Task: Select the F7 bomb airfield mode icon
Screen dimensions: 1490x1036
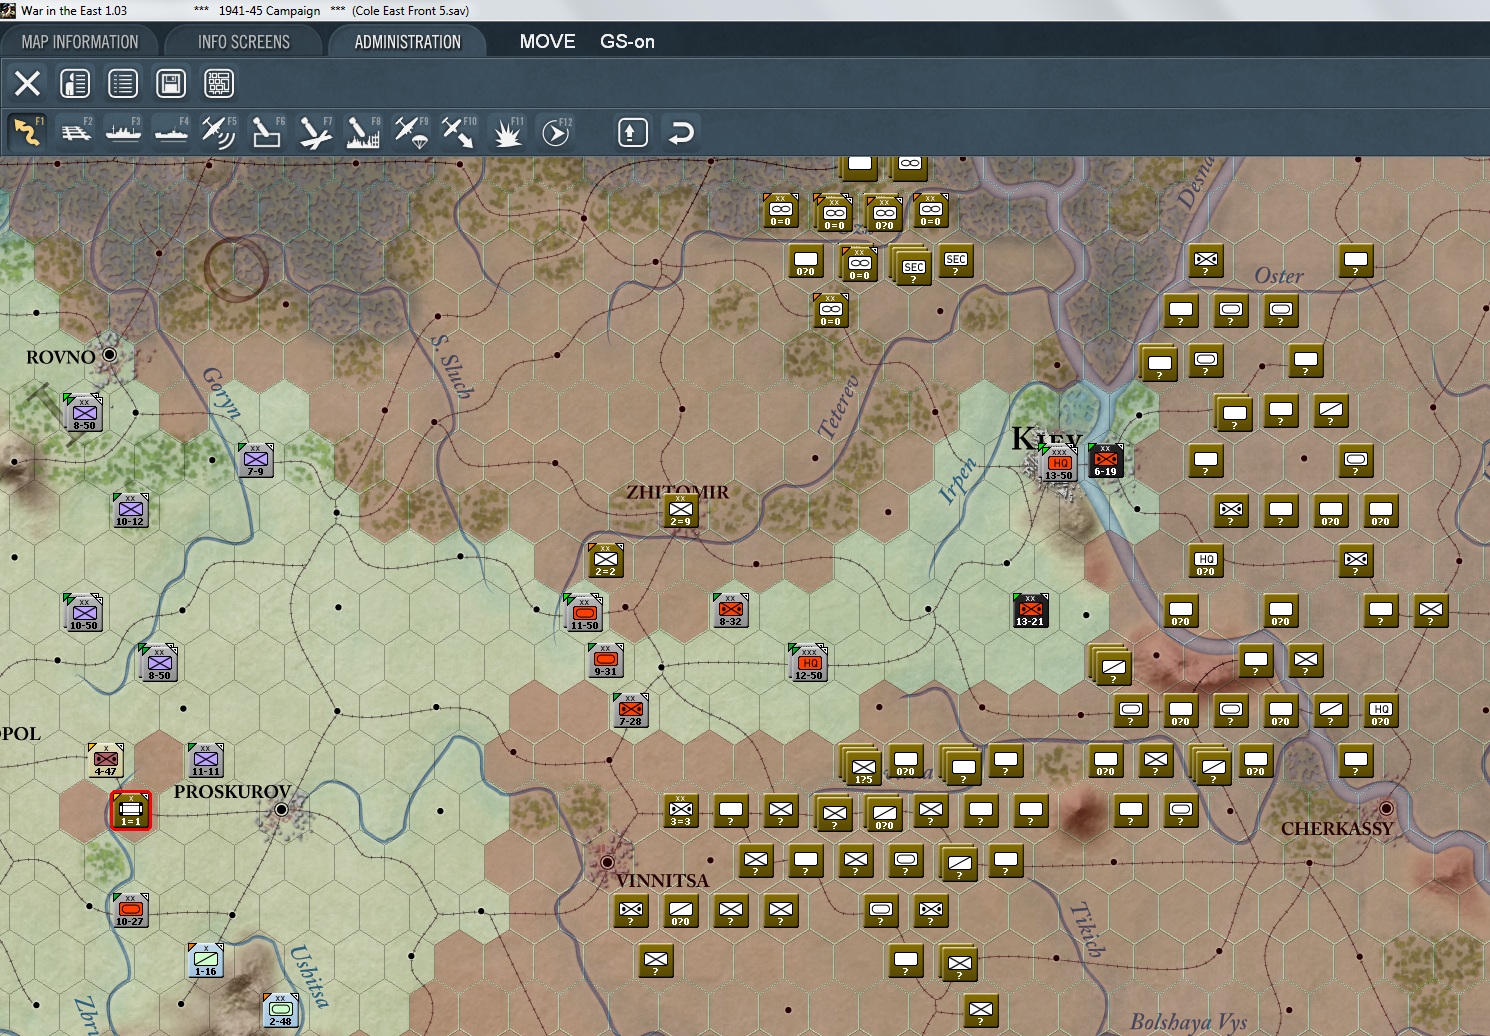Action: tap(315, 132)
